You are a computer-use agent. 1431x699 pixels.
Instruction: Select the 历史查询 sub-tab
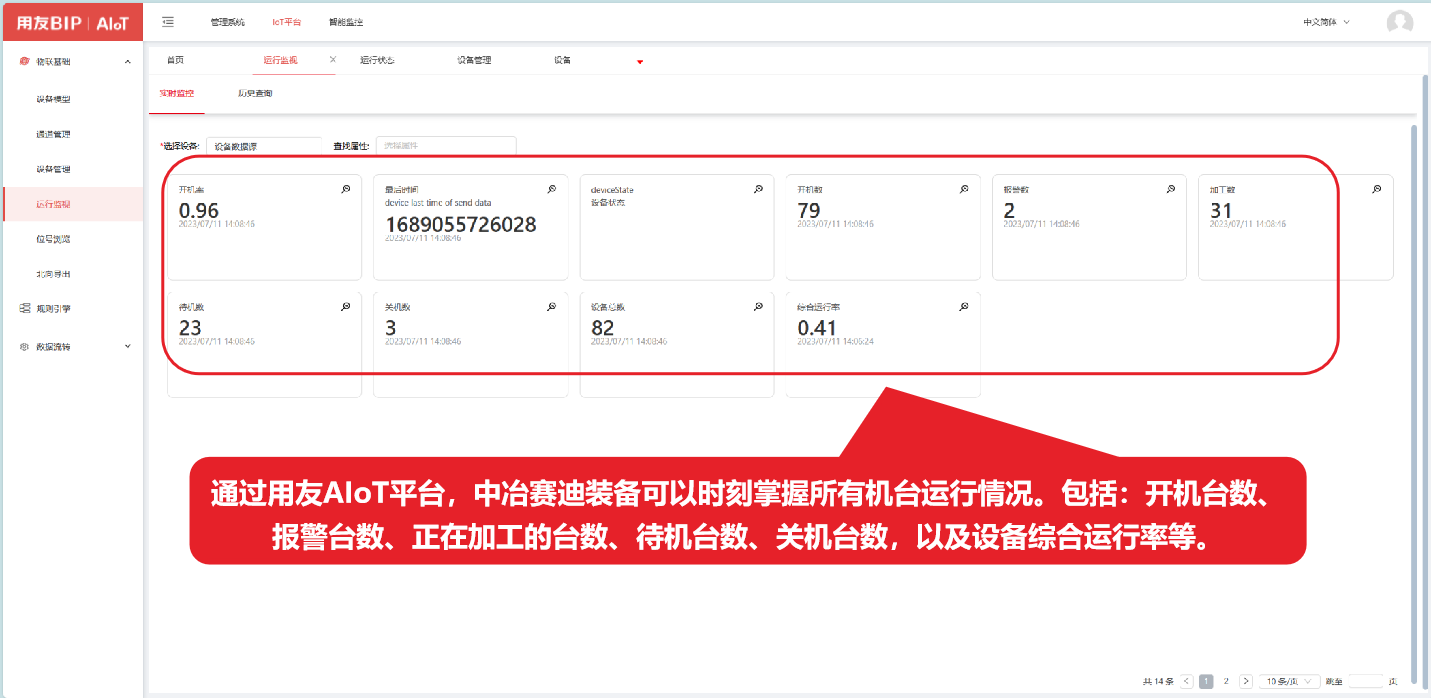255,93
